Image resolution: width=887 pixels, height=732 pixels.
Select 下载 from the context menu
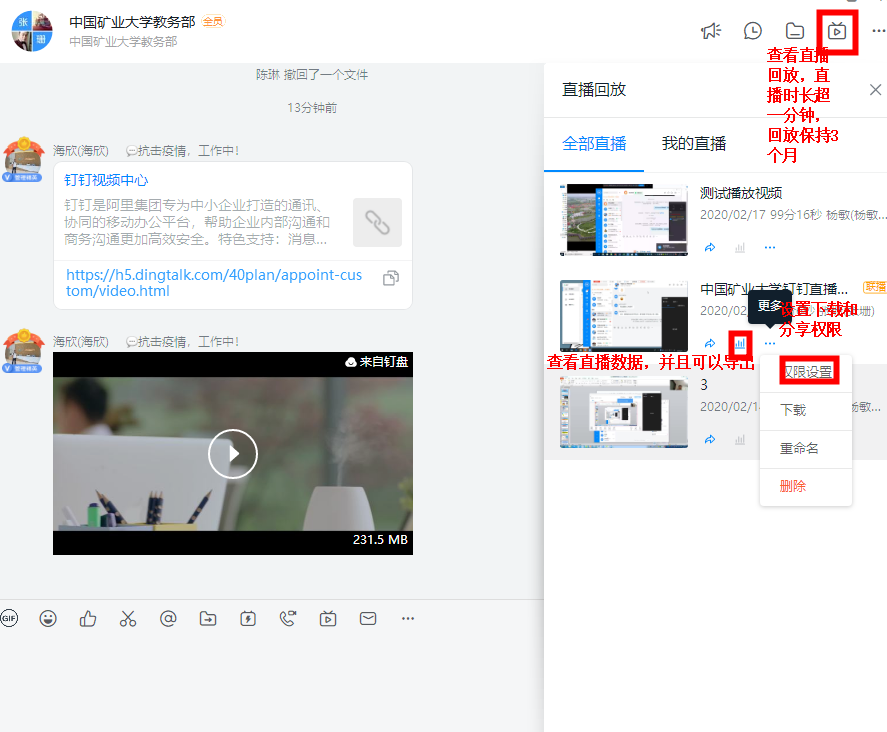(x=793, y=410)
